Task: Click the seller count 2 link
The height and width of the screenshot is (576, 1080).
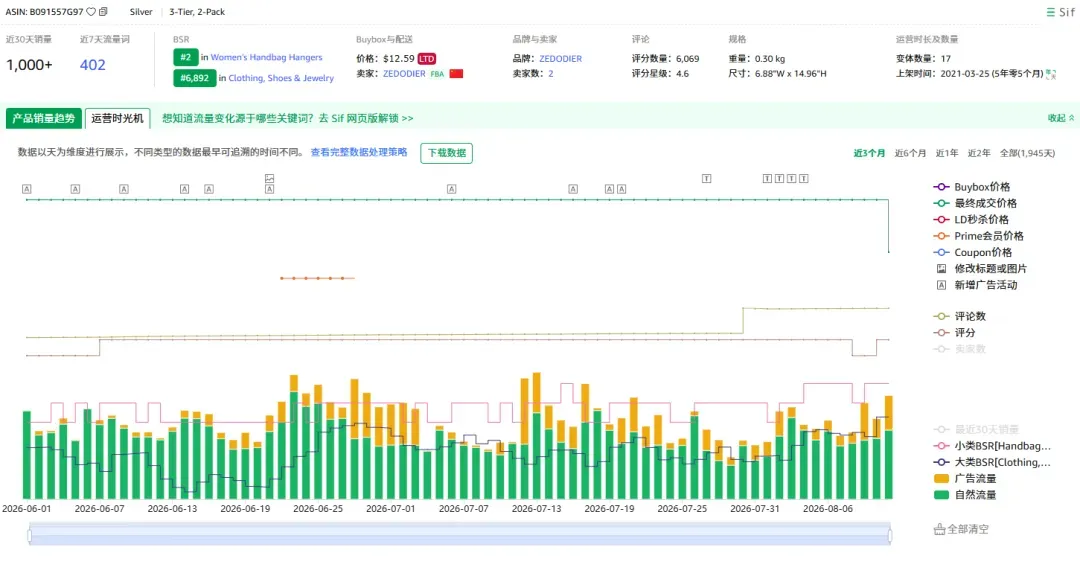Action: pyautogui.click(x=551, y=74)
